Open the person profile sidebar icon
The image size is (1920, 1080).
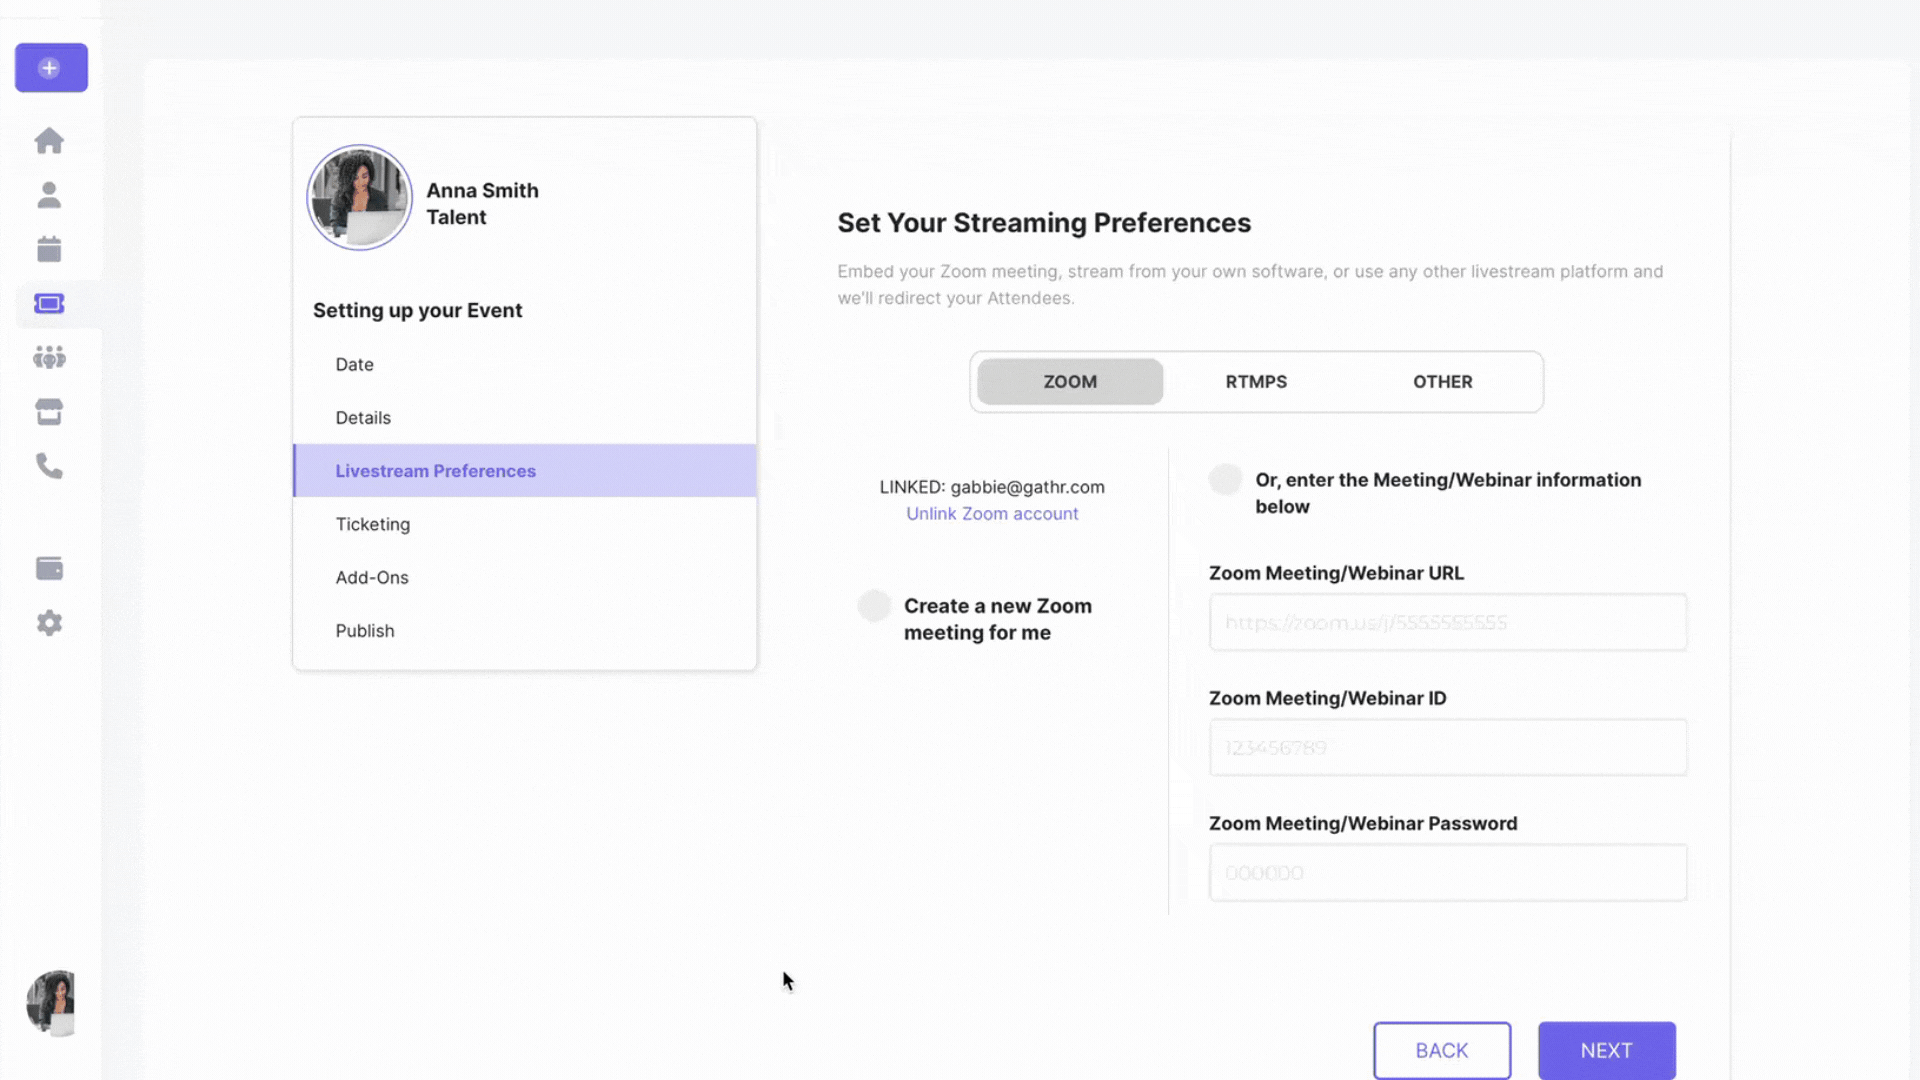tap(49, 195)
